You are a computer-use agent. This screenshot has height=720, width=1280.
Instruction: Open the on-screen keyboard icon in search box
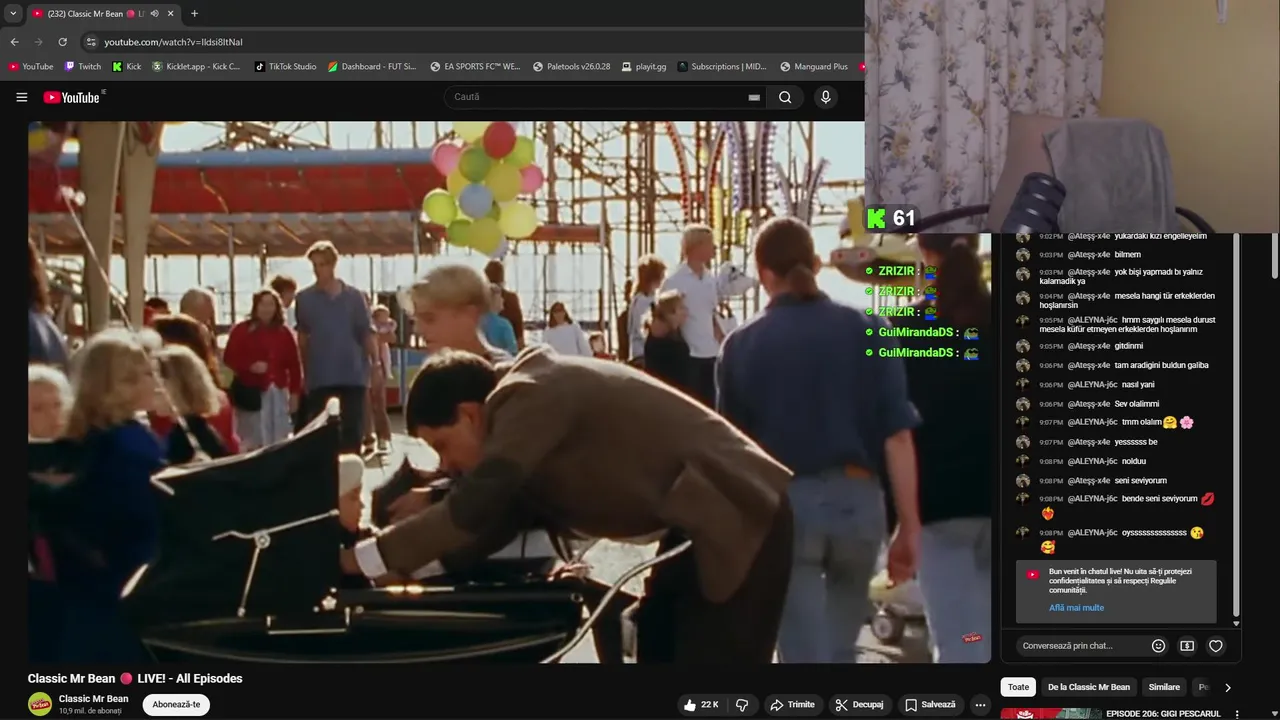point(754,97)
